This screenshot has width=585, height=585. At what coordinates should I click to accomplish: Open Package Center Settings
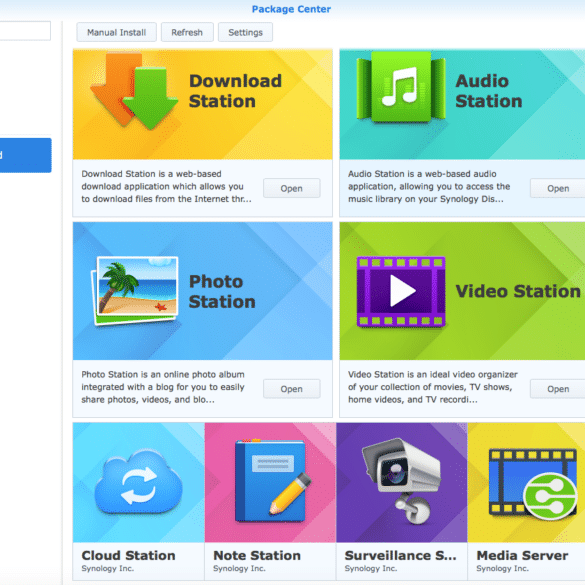pyautogui.click(x=245, y=32)
